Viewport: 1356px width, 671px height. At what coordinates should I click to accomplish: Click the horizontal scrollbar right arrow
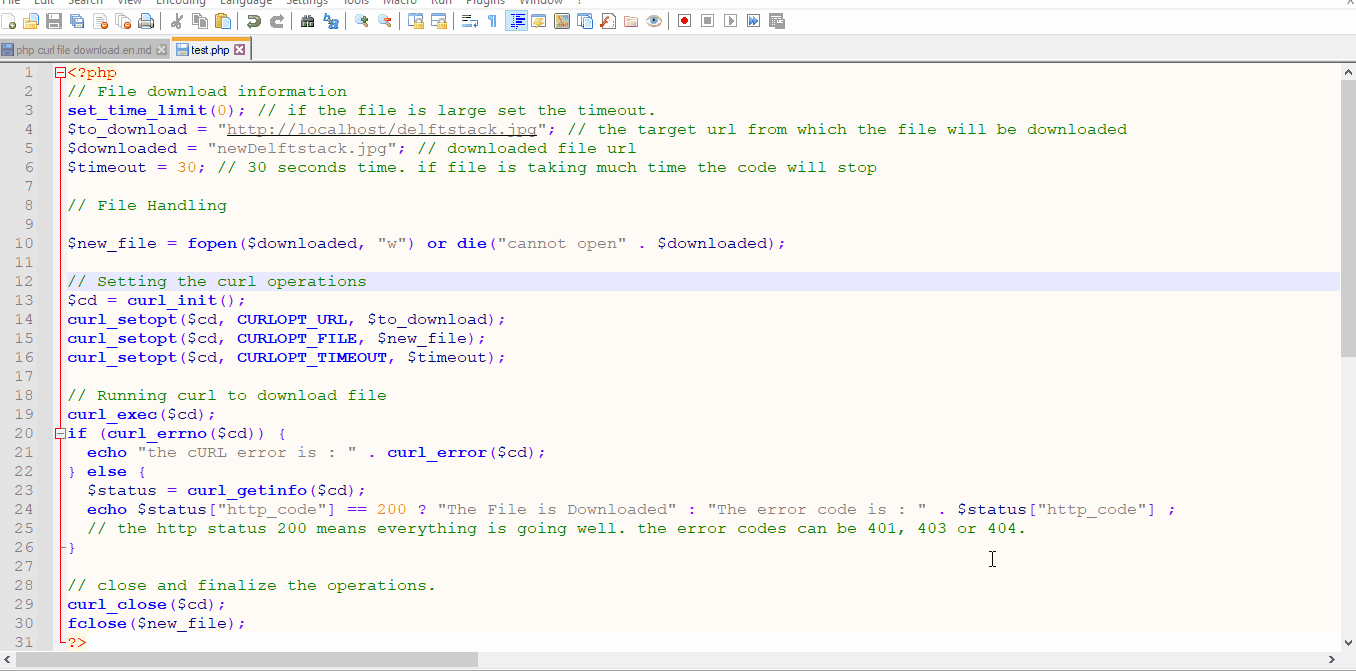coord(1331,660)
